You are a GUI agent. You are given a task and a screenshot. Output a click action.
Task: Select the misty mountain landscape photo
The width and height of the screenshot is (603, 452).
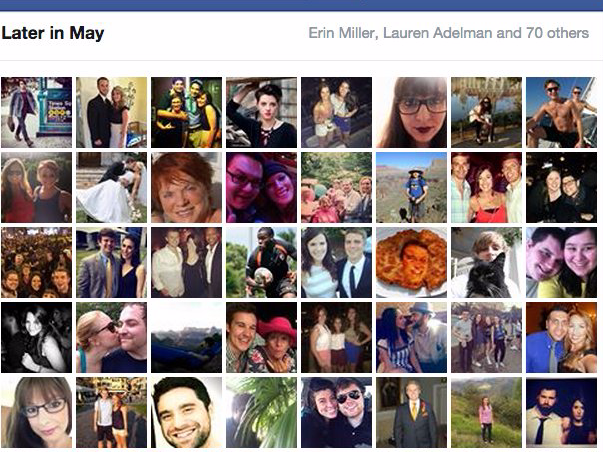tap(187, 337)
